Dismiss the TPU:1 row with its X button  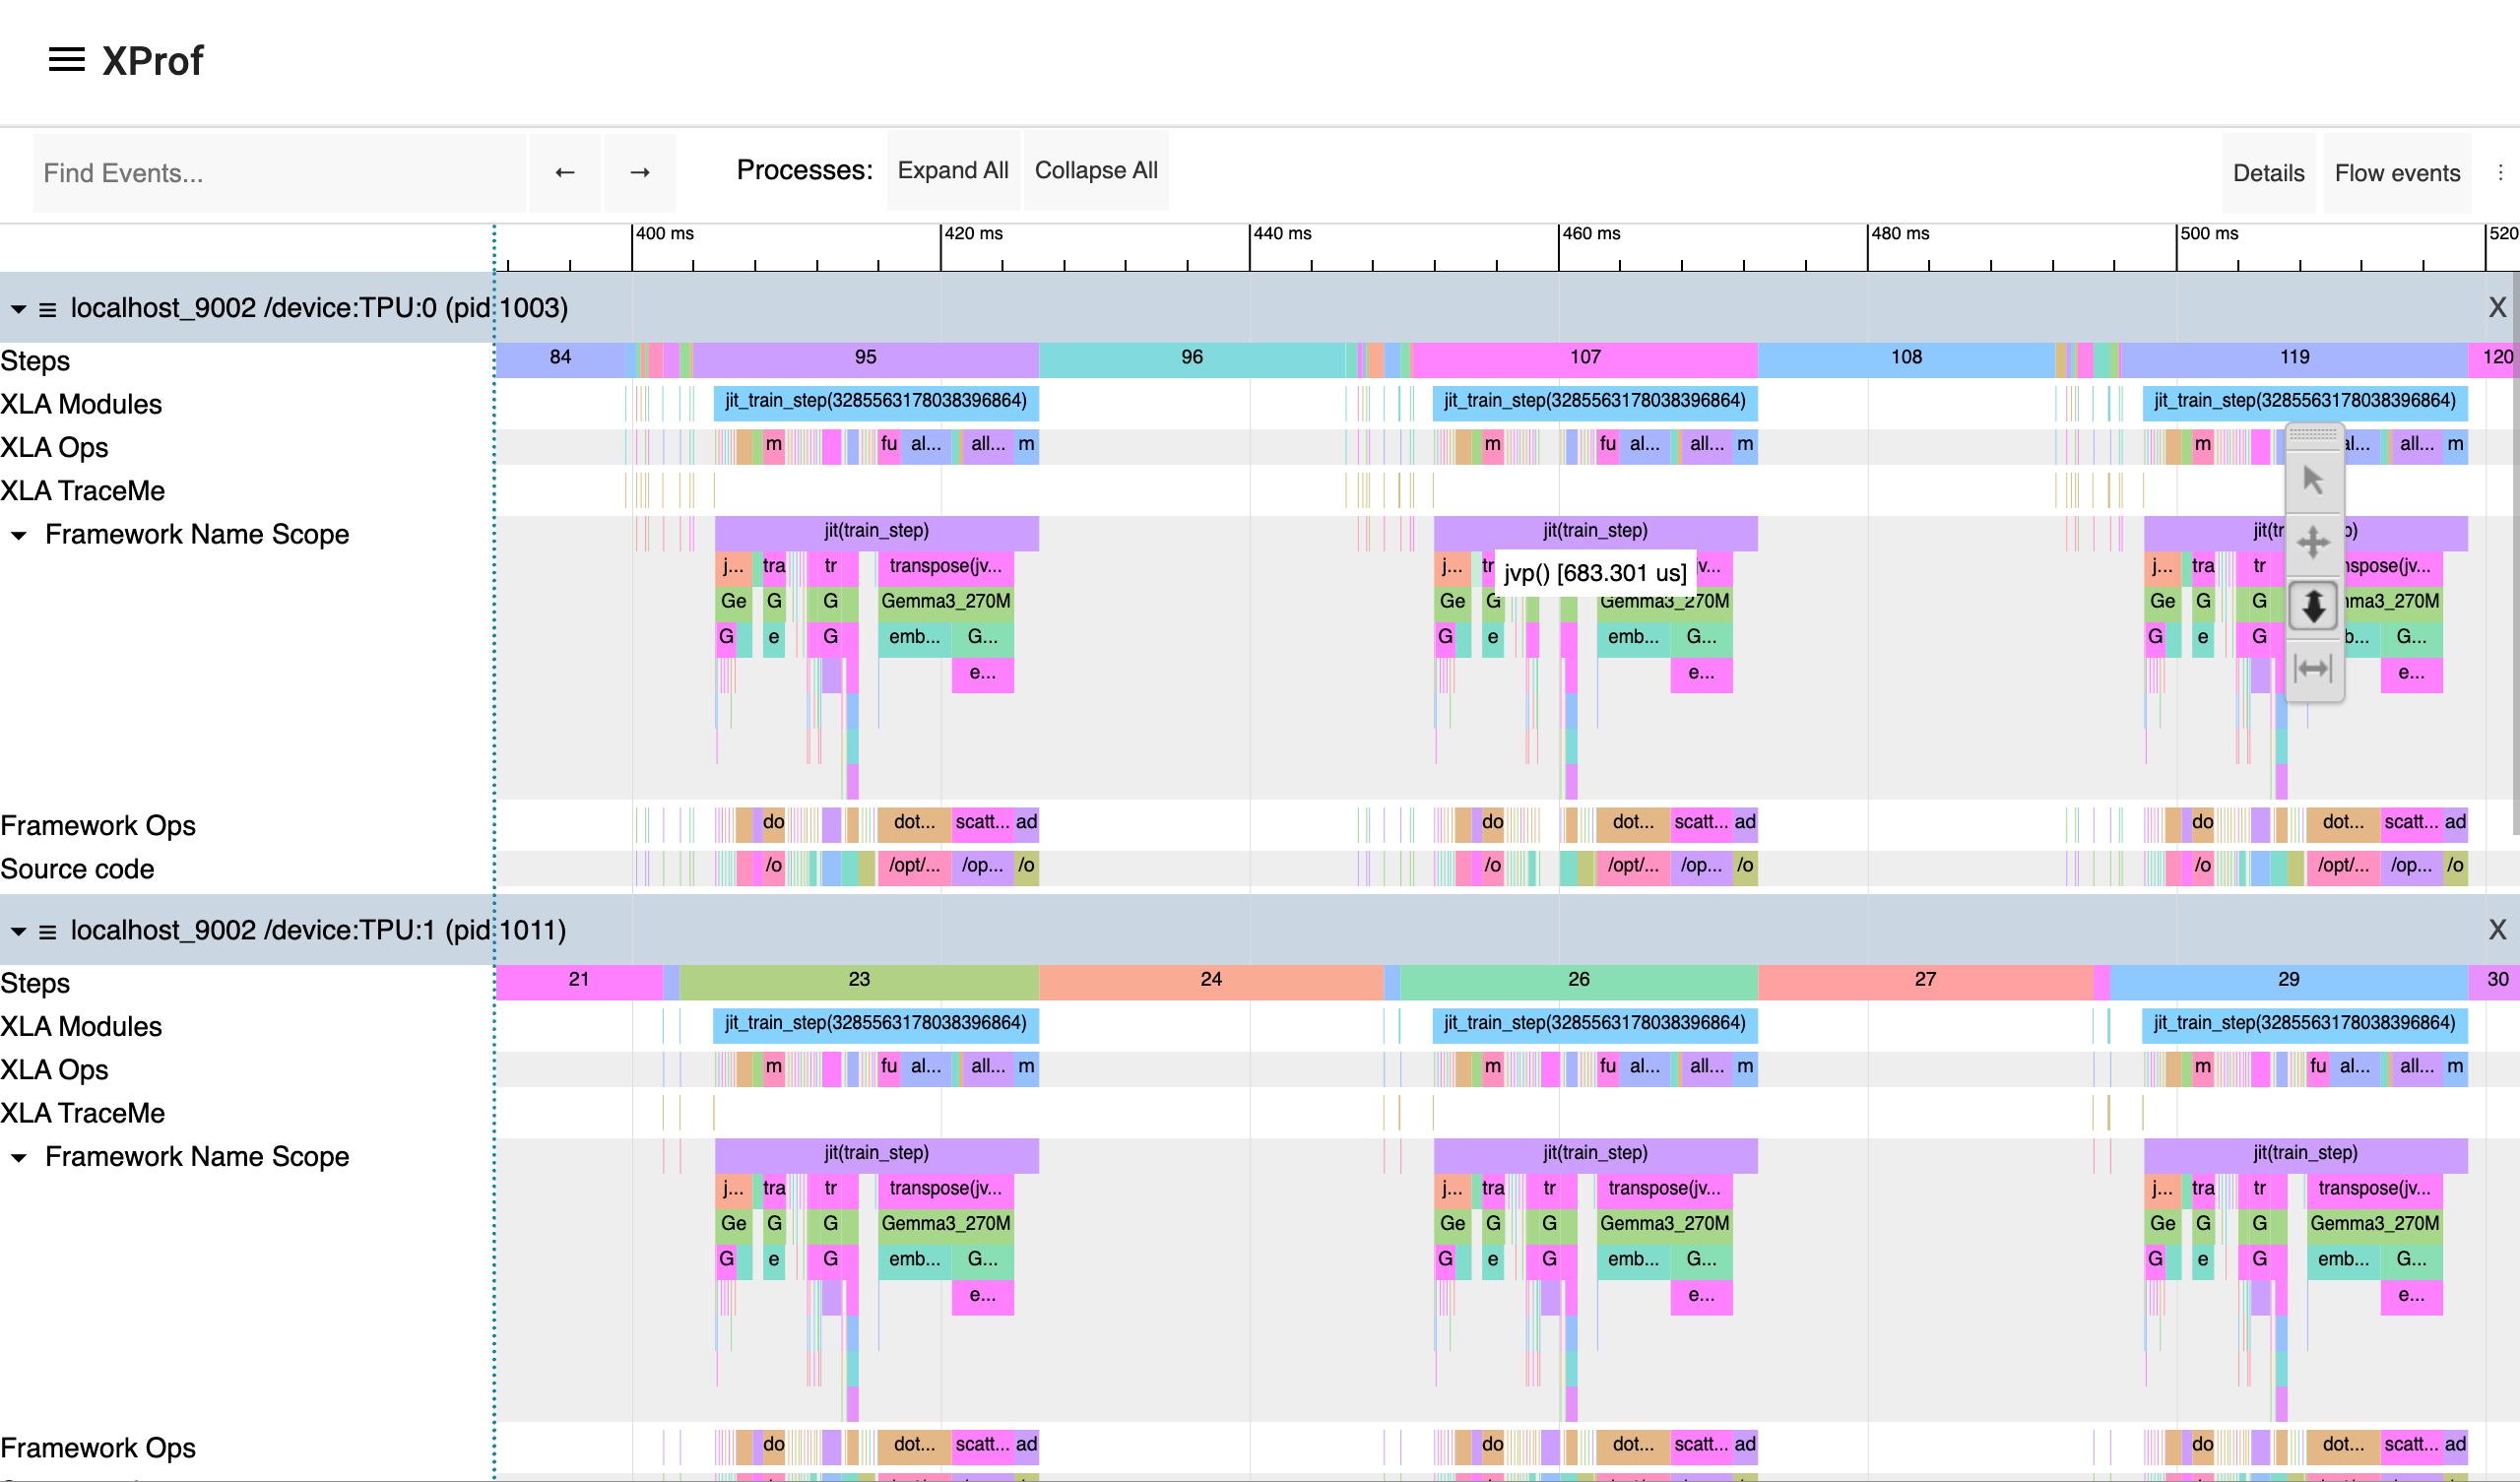click(x=2497, y=930)
